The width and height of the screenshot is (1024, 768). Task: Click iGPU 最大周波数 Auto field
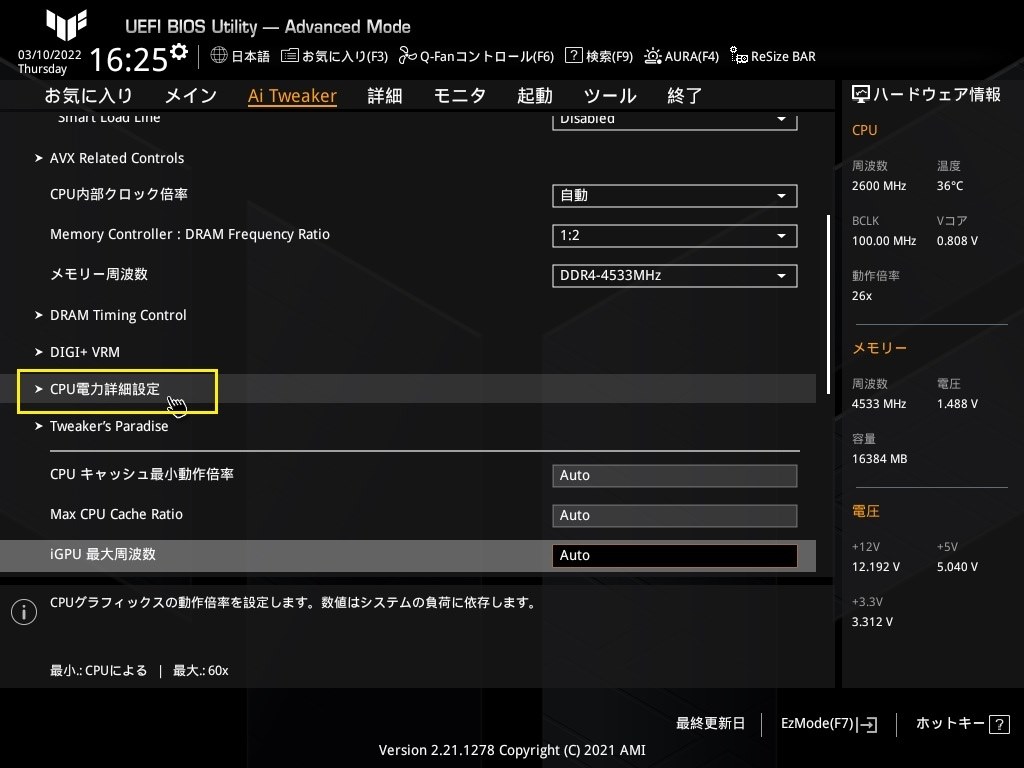click(x=675, y=555)
